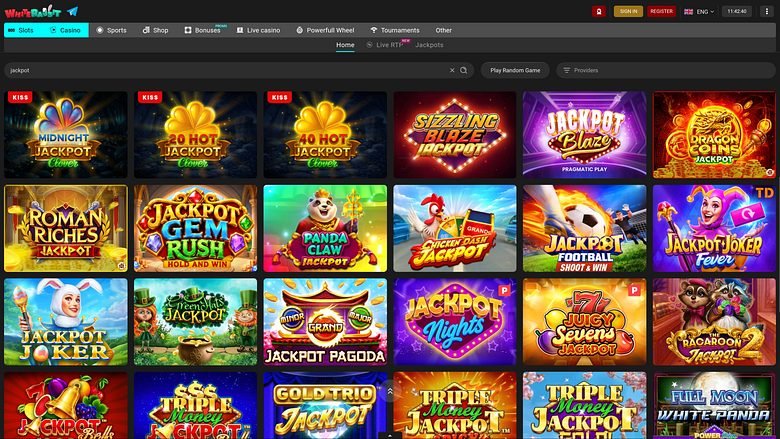Open the Bonuses menu item
Image resolution: width=780 pixels, height=439 pixels.
[203, 30]
